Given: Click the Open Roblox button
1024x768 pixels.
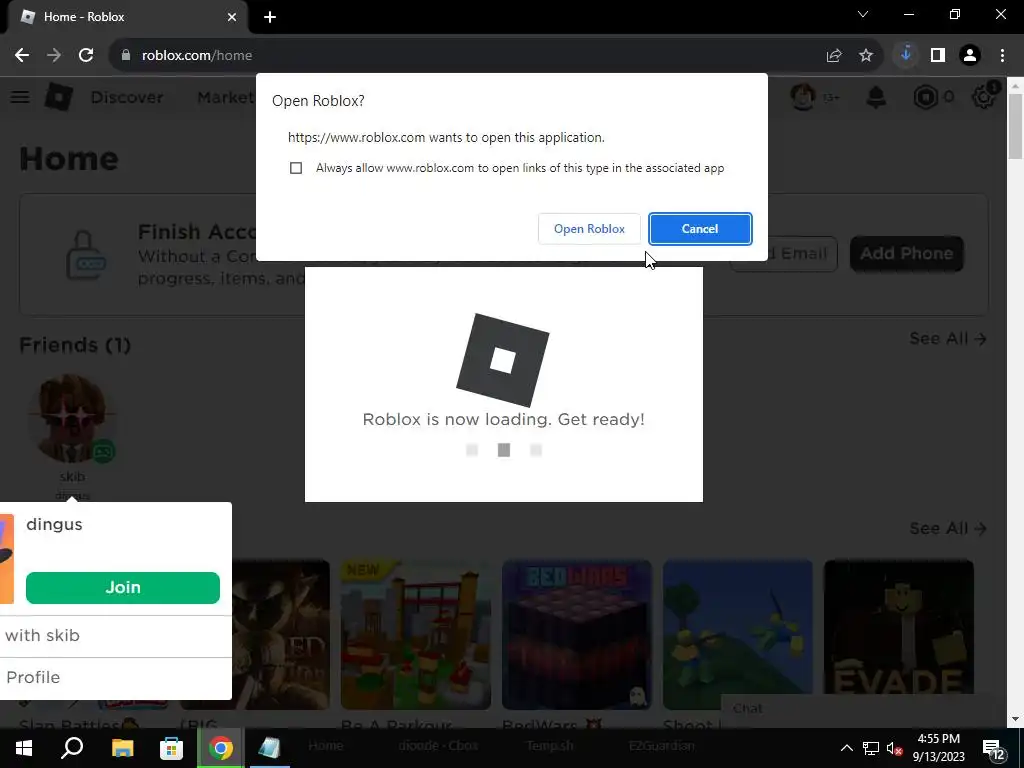Looking at the screenshot, I should pyautogui.click(x=589, y=229).
